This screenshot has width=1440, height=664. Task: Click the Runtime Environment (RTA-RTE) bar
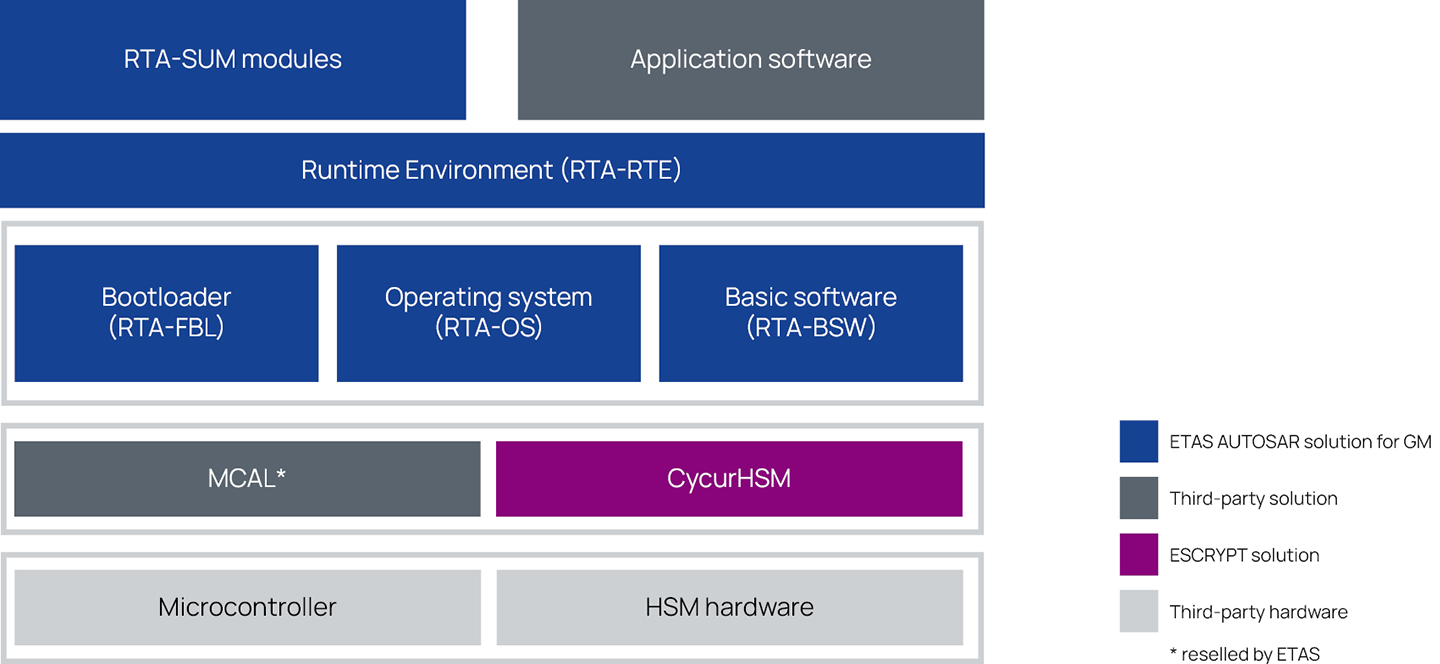click(x=492, y=170)
